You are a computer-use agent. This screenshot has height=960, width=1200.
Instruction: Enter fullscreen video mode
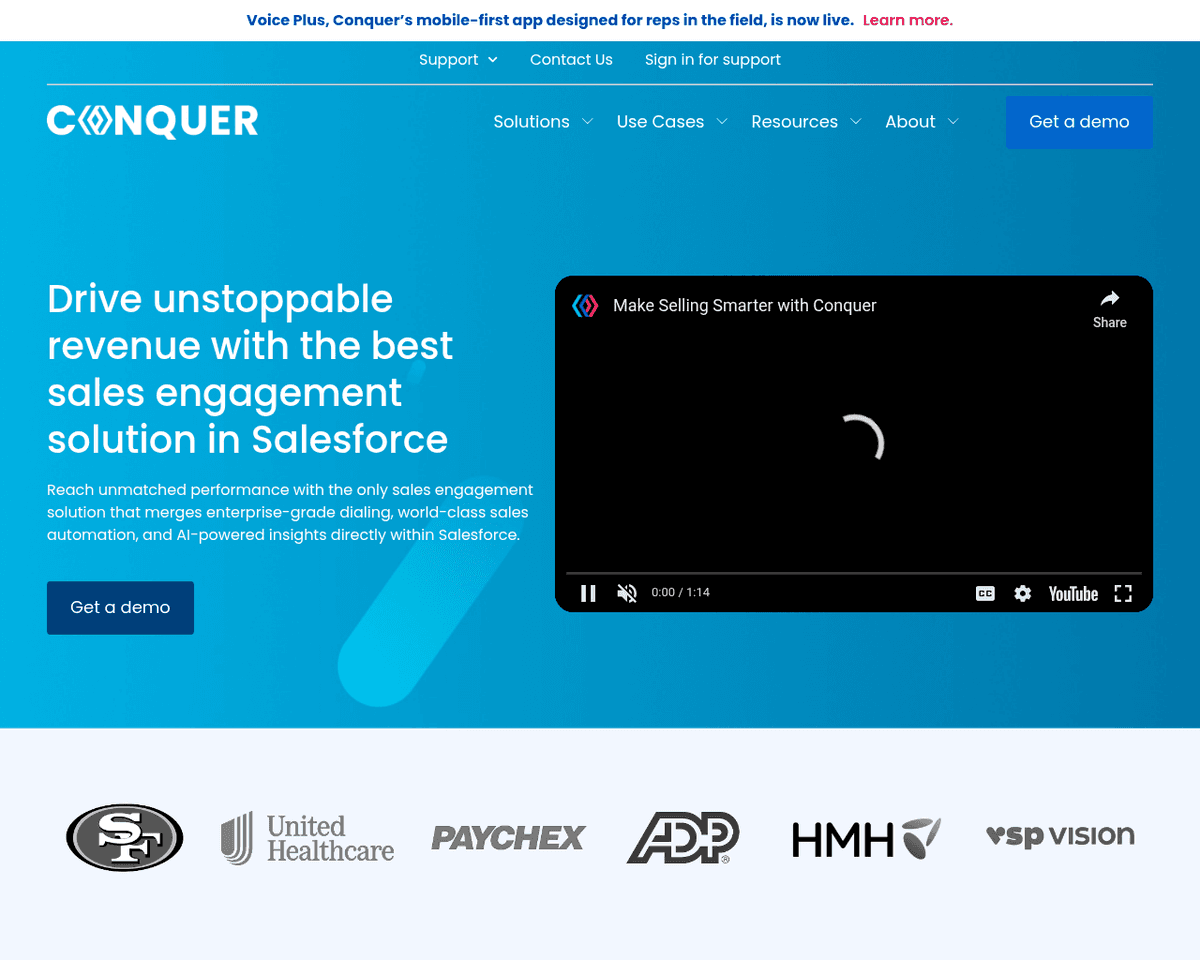(x=1123, y=594)
